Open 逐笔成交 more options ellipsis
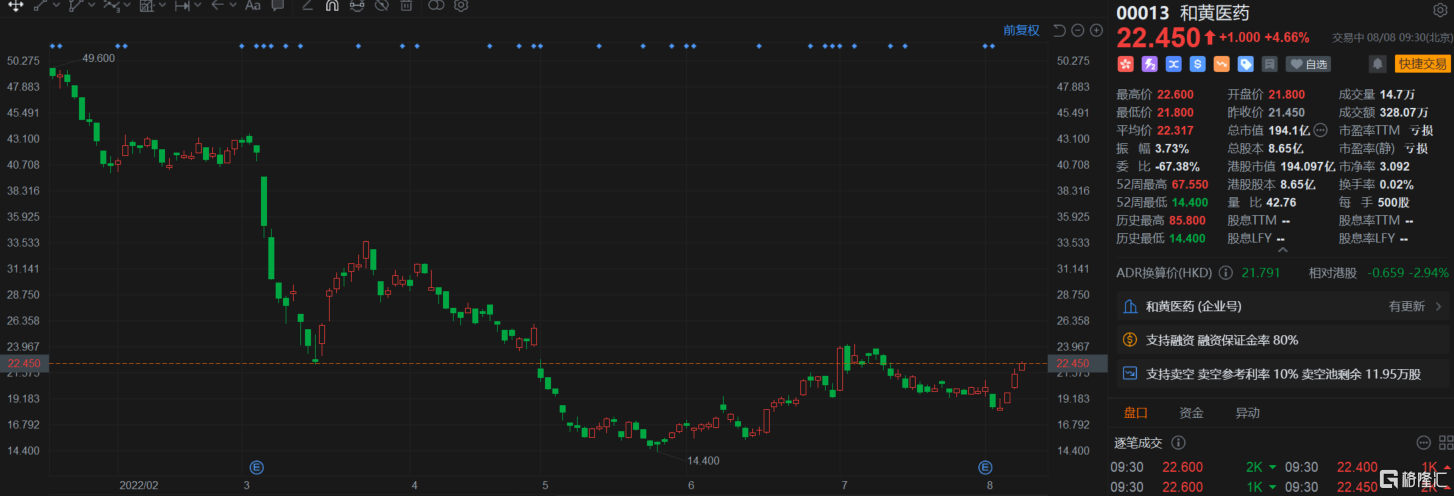Viewport: 1454px width, 496px height. pyautogui.click(x=1422, y=442)
